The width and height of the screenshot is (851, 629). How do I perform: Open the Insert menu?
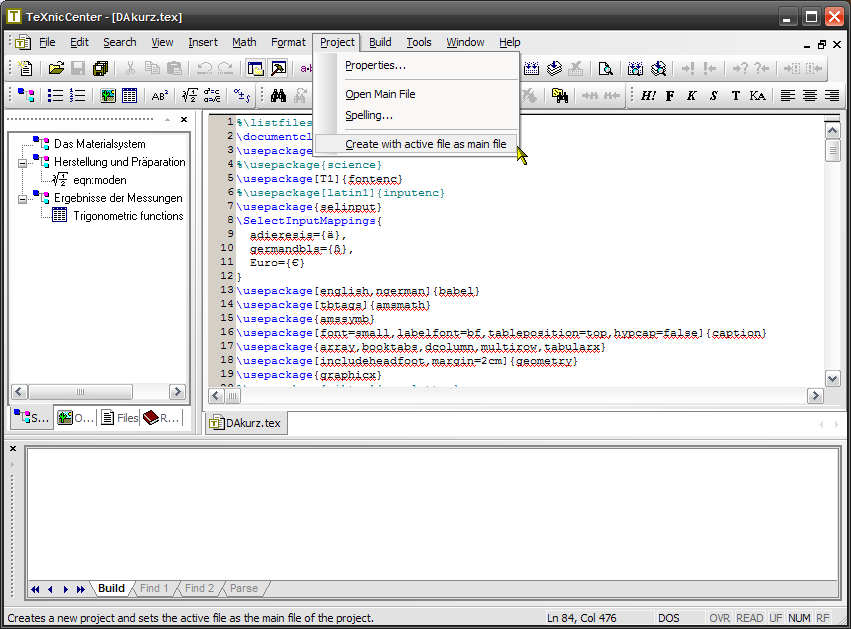tap(203, 42)
